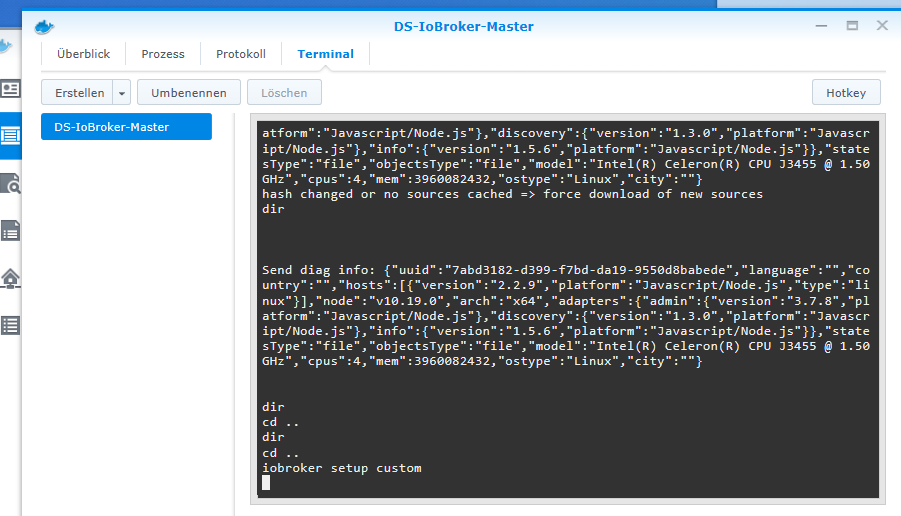Minimize the DS-IoBroker-Master window

[x=821, y=26]
